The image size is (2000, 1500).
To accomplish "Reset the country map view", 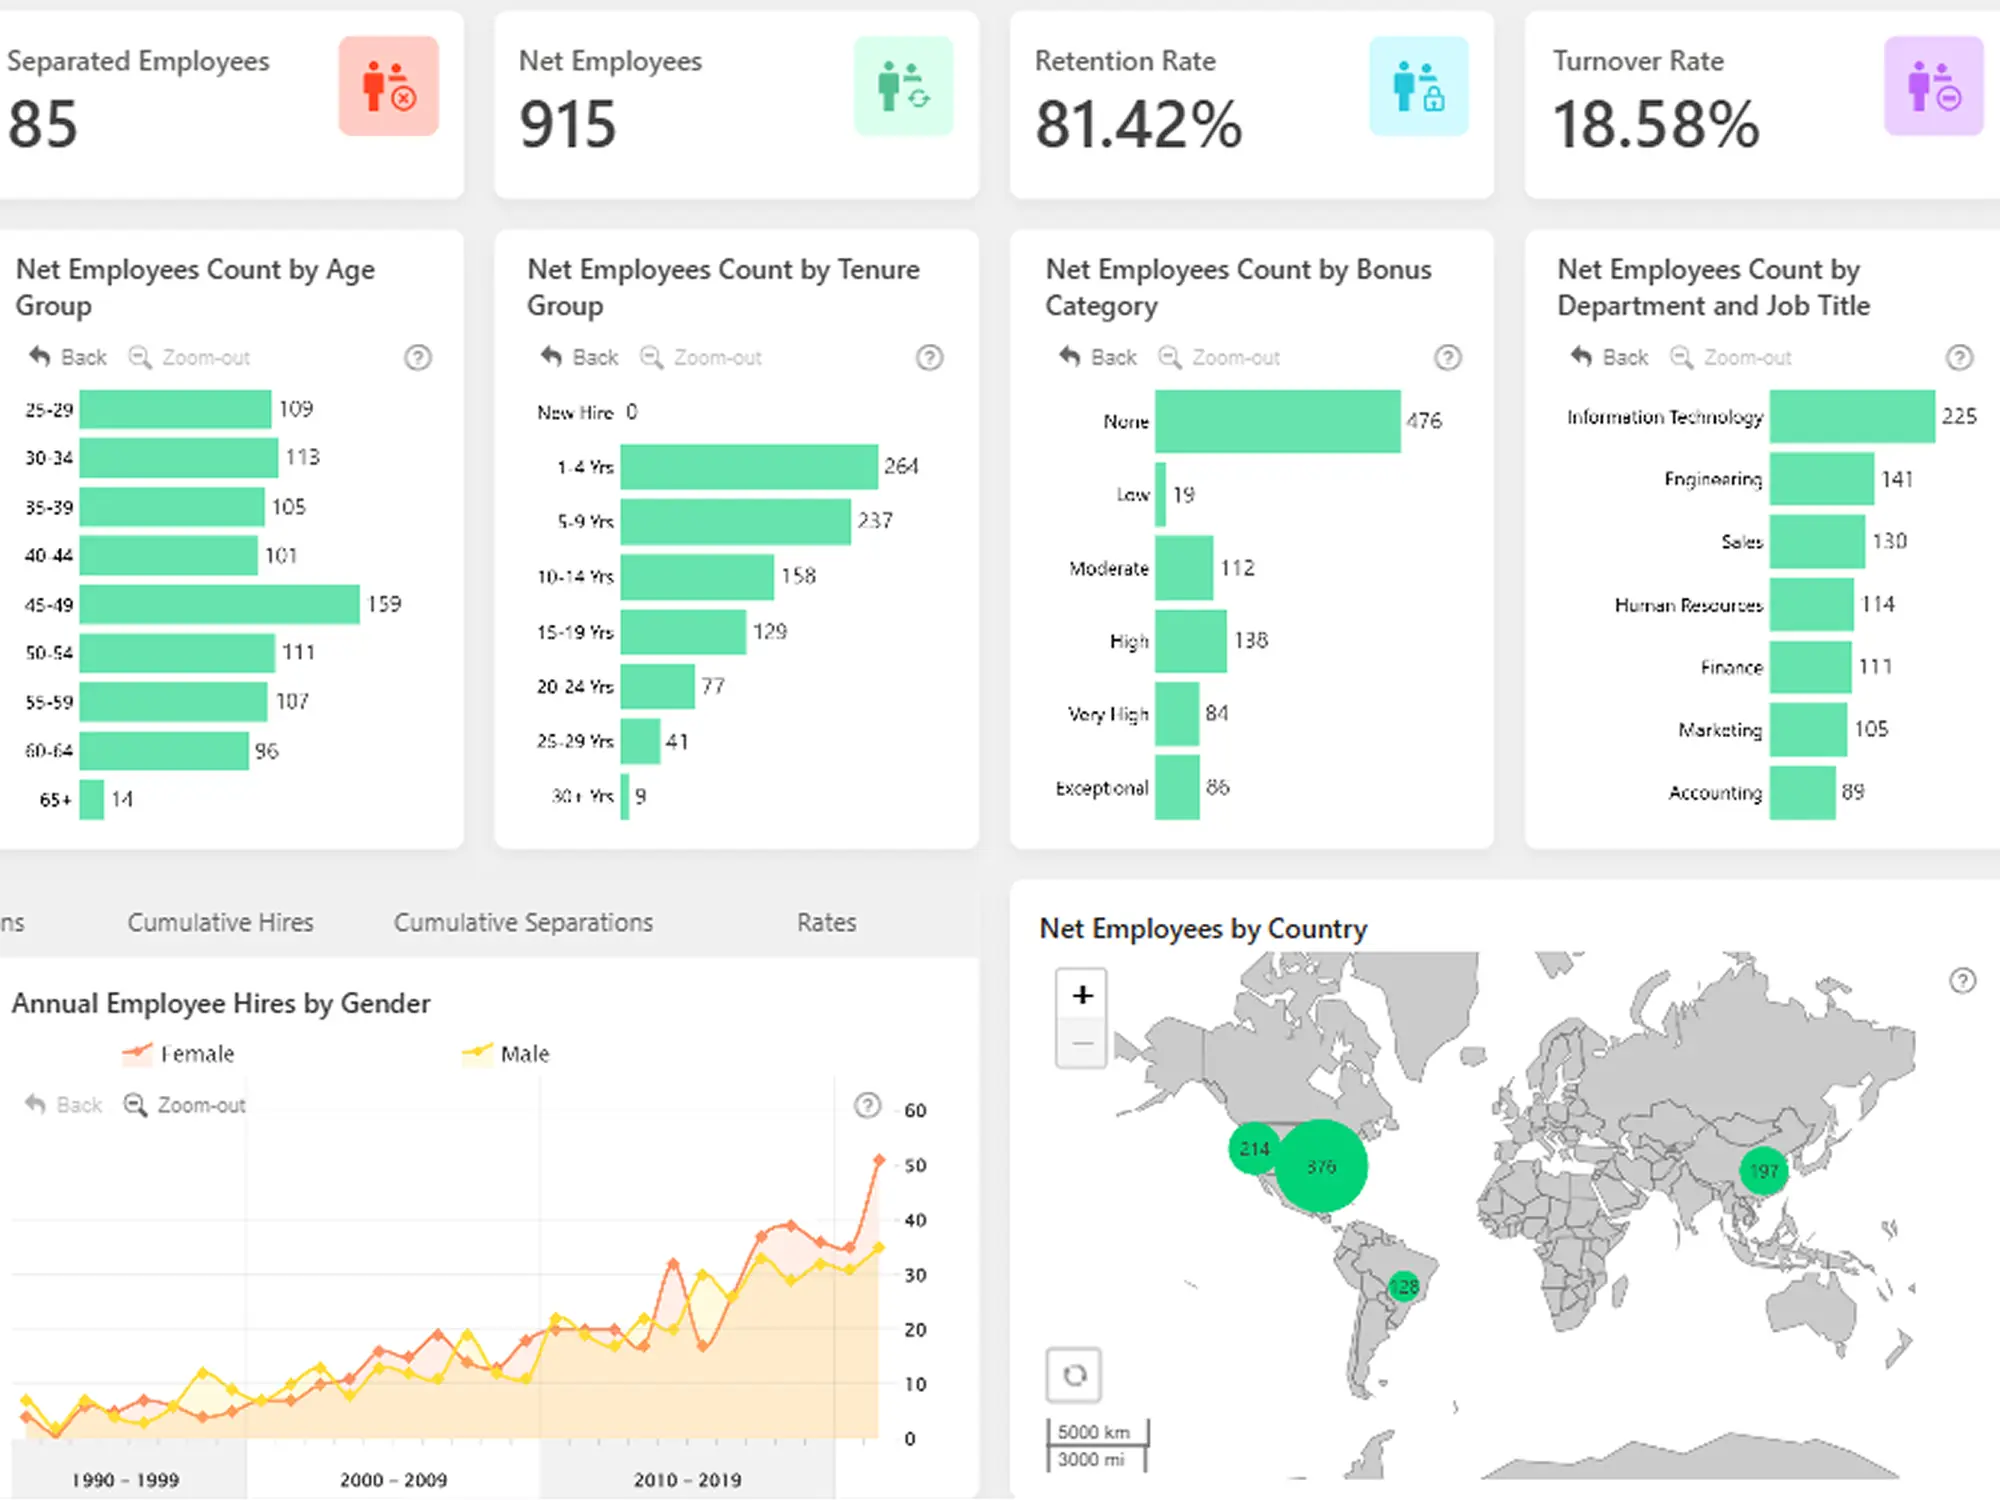I will pyautogui.click(x=1074, y=1375).
